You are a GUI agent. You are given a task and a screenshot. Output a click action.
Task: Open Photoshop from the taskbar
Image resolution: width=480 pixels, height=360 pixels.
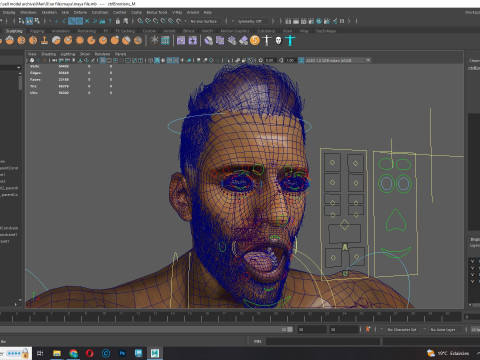coord(122,353)
